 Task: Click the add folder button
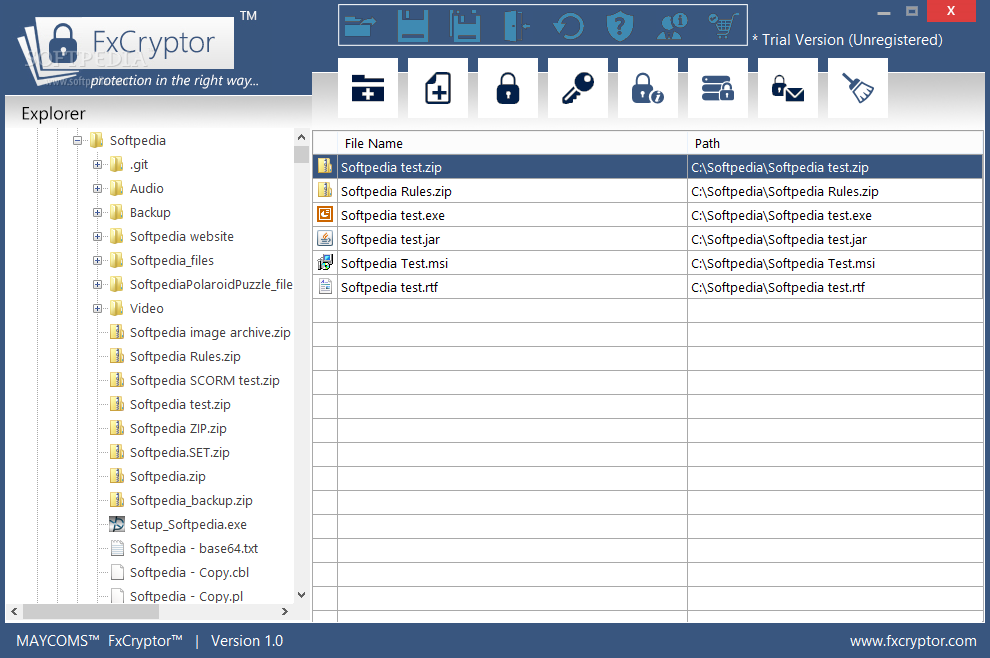click(367, 88)
